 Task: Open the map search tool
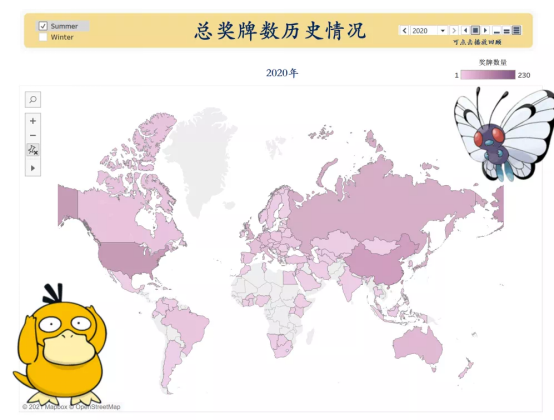(33, 100)
